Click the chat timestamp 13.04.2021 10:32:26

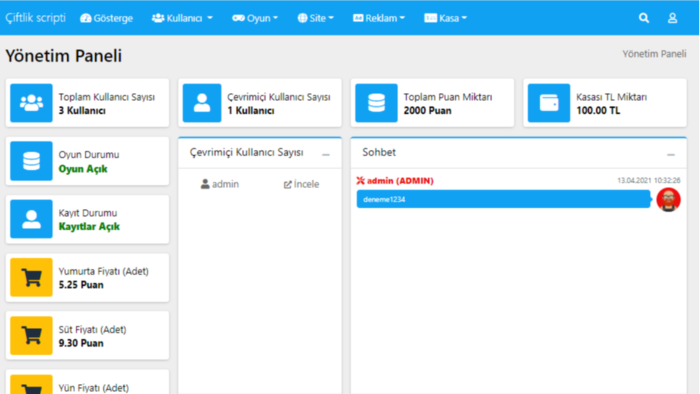(x=649, y=180)
